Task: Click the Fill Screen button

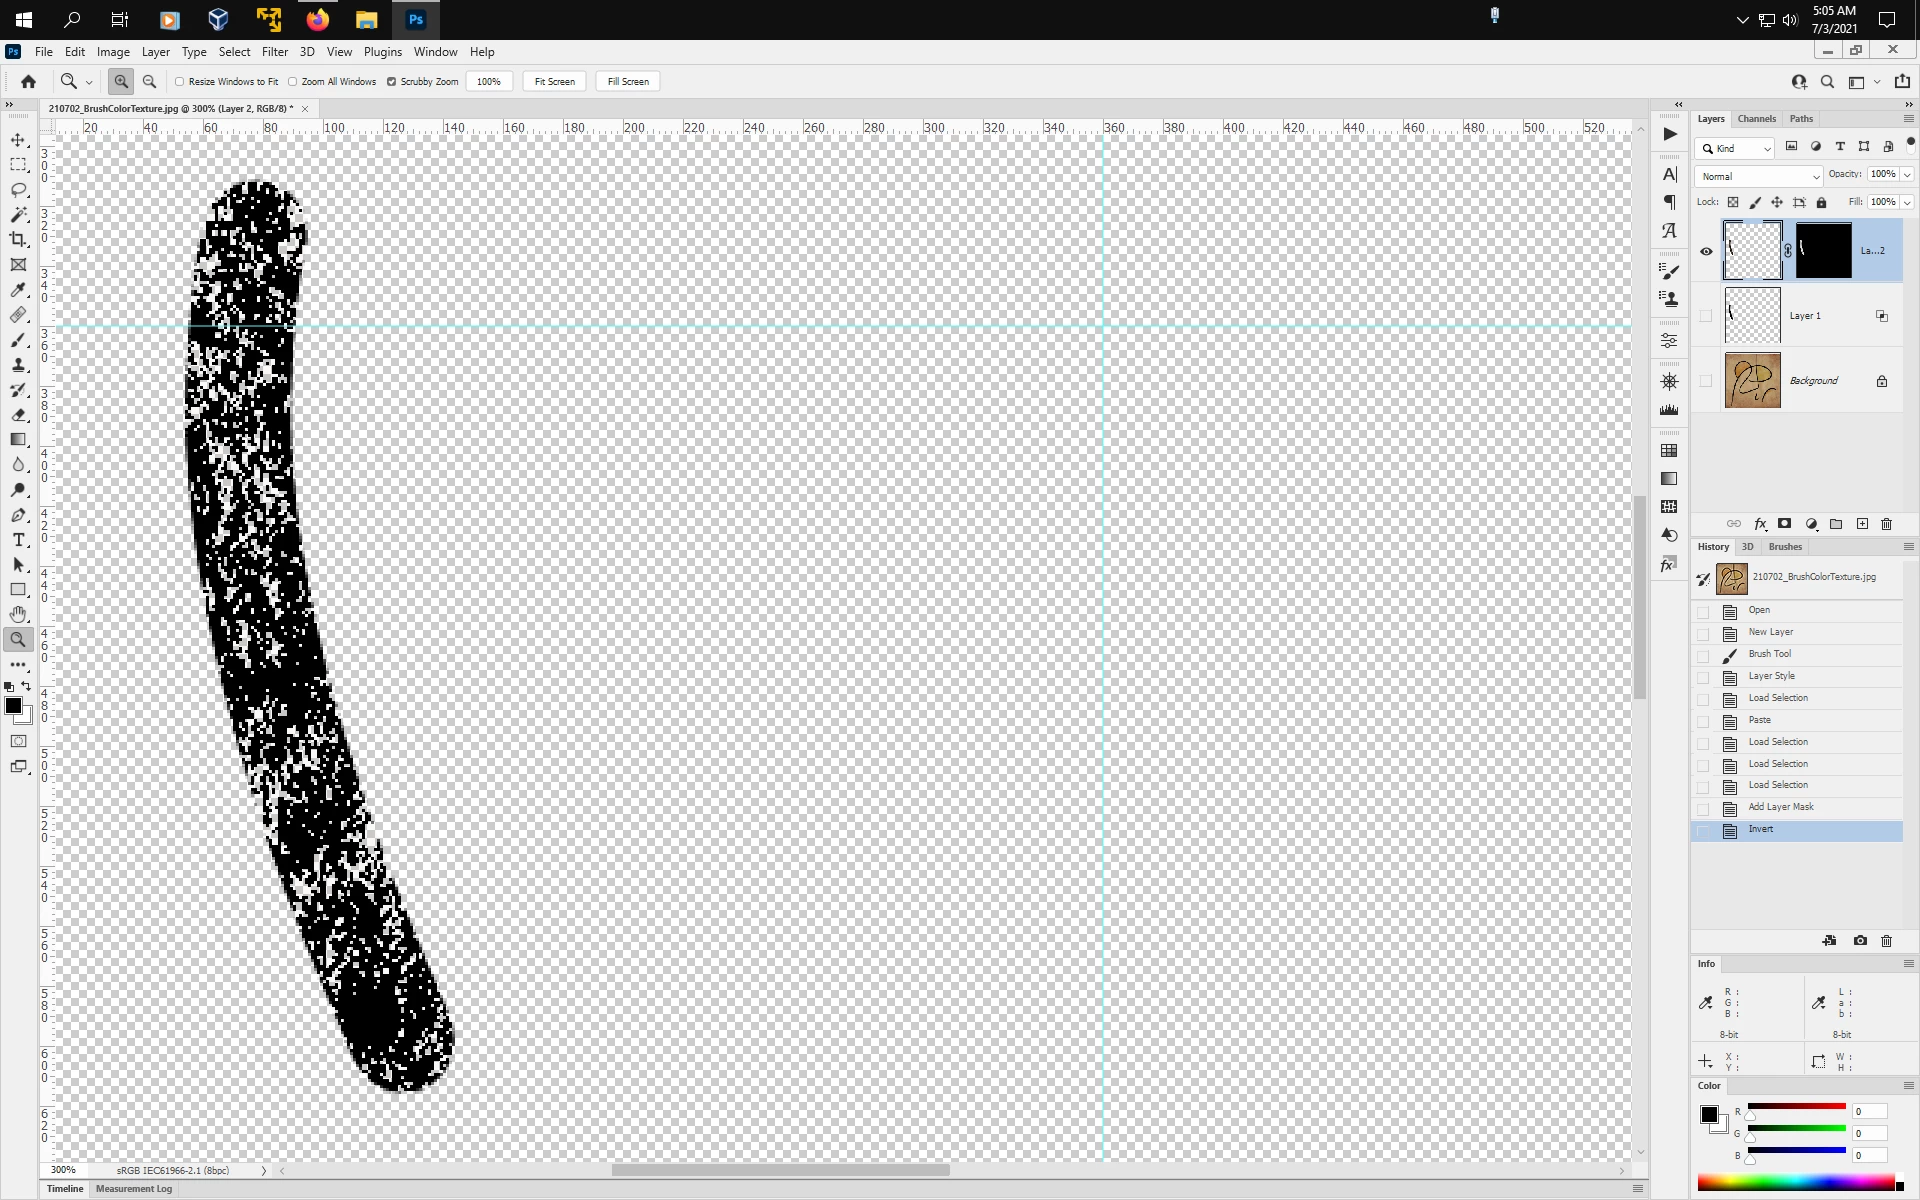Action: point(628,82)
